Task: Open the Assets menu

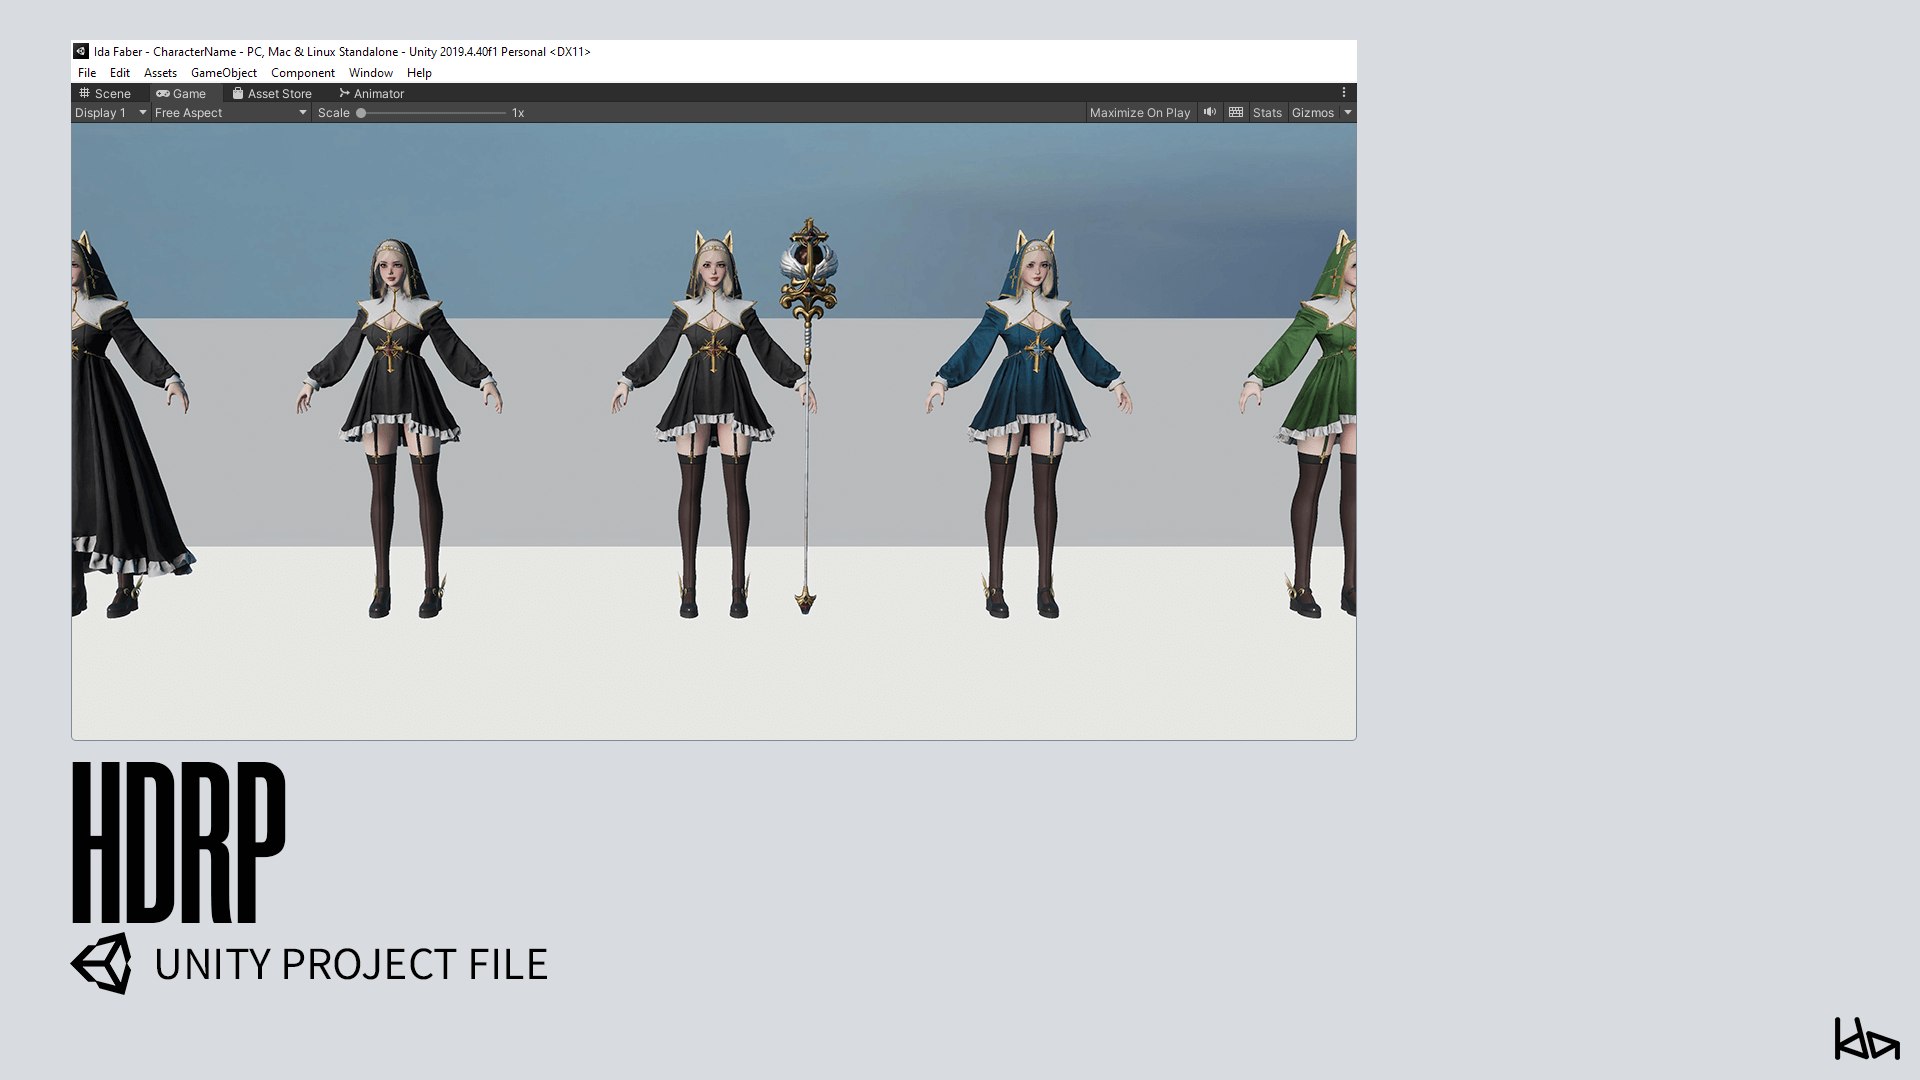Action: pyautogui.click(x=160, y=73)
